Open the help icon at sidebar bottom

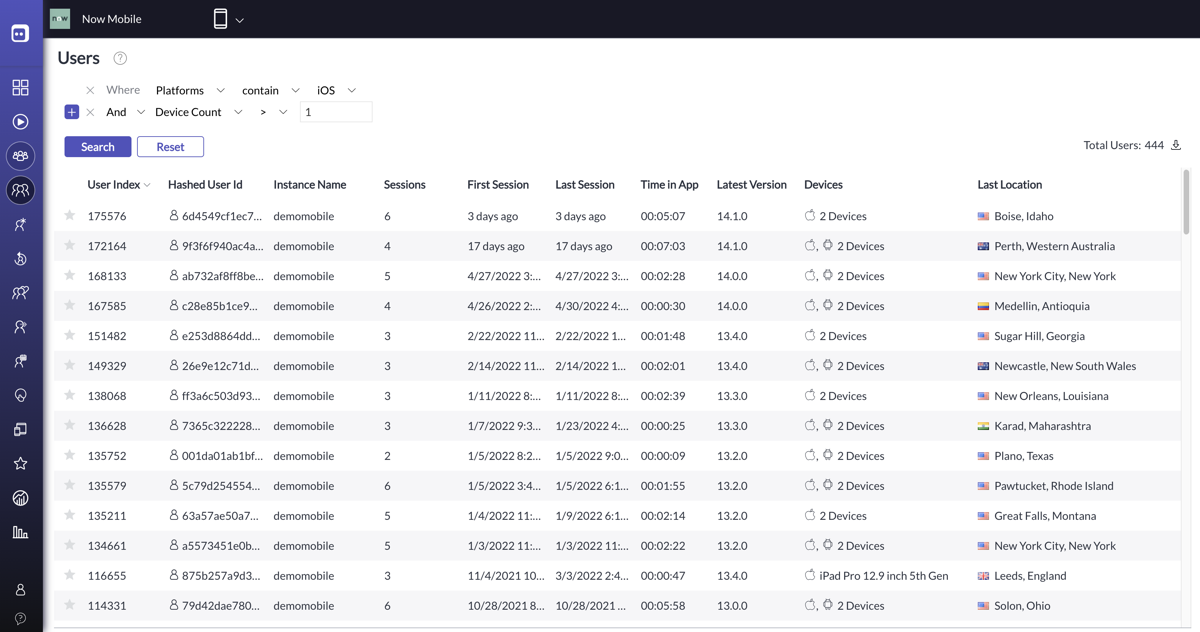click(20, 619)
